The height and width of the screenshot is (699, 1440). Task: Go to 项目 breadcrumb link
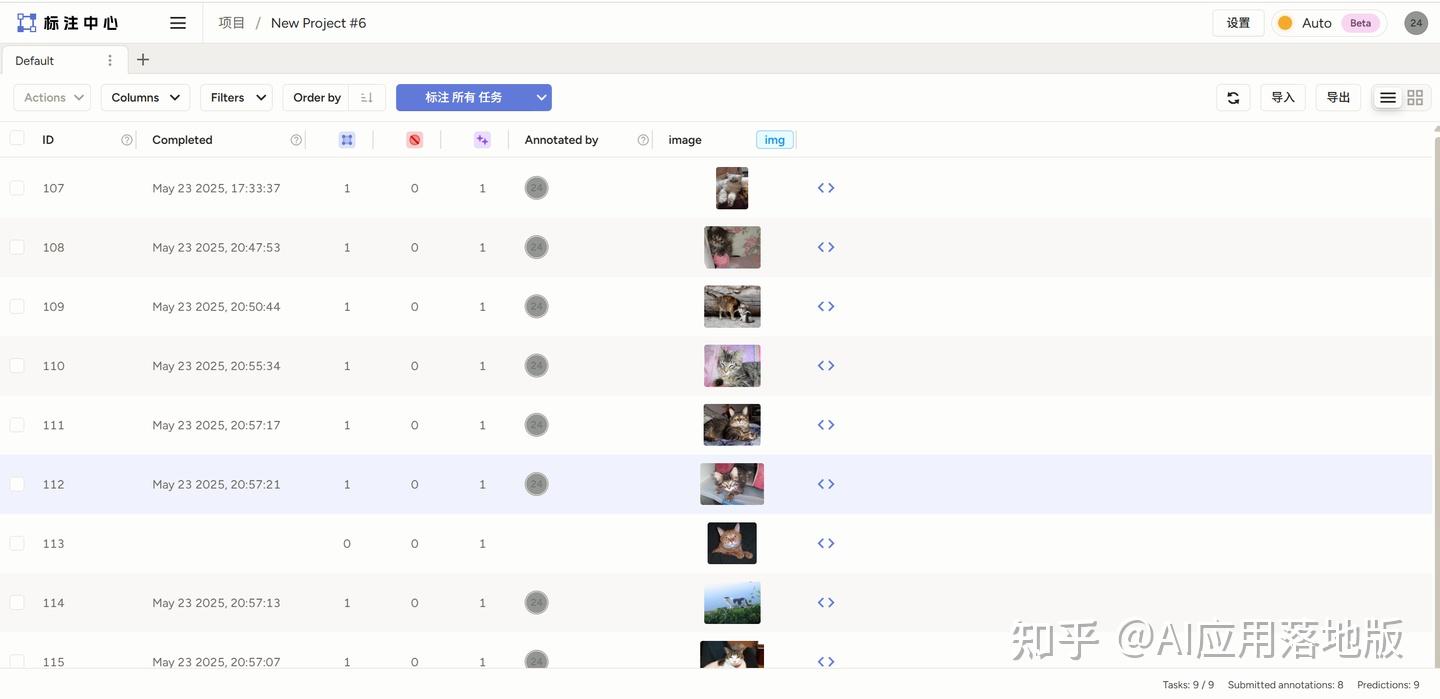click(x=232, y=23)
